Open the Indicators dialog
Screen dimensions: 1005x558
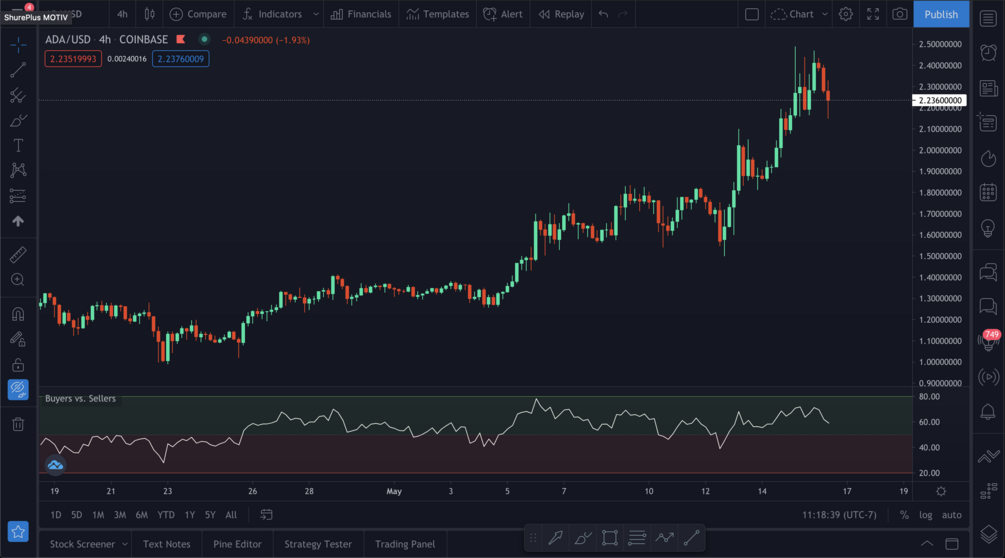coord(272,14)
